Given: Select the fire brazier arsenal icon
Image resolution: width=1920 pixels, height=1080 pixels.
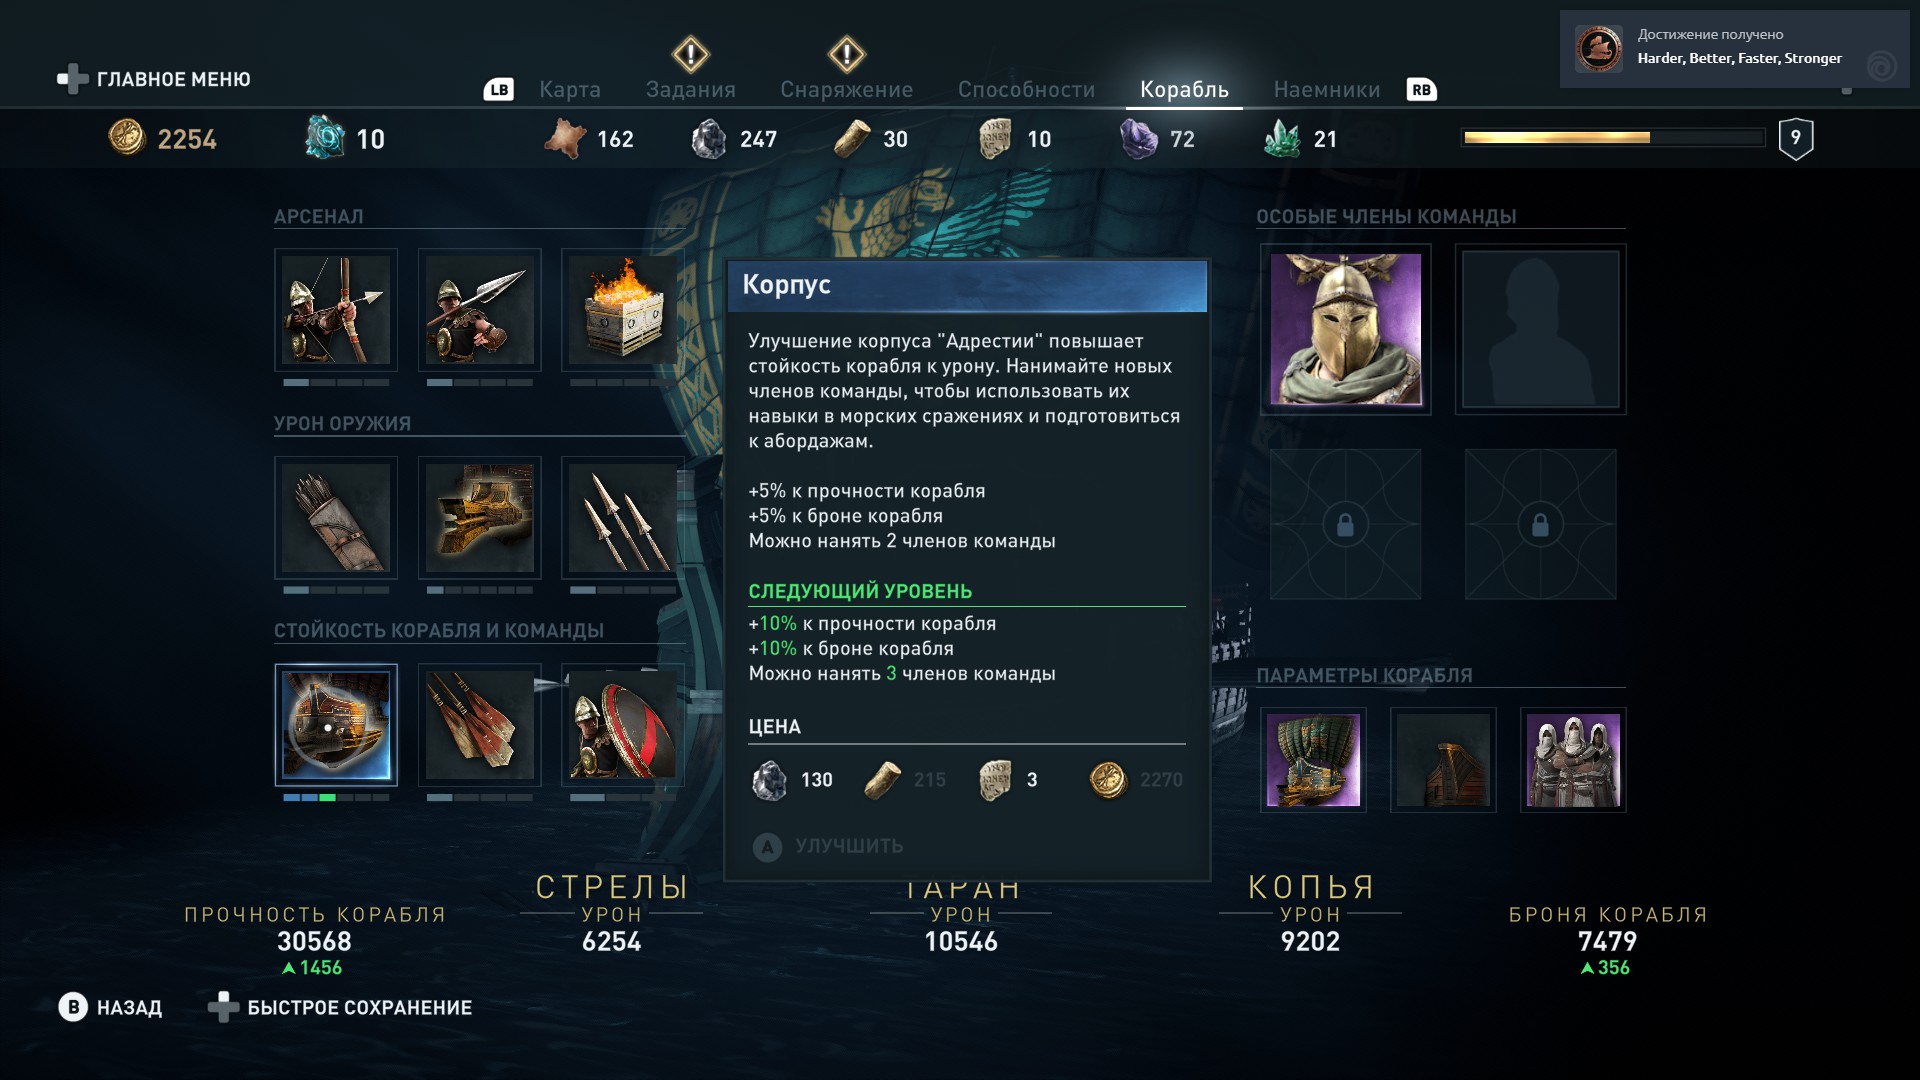Looking at the screenshot, I should coord(622,310).
